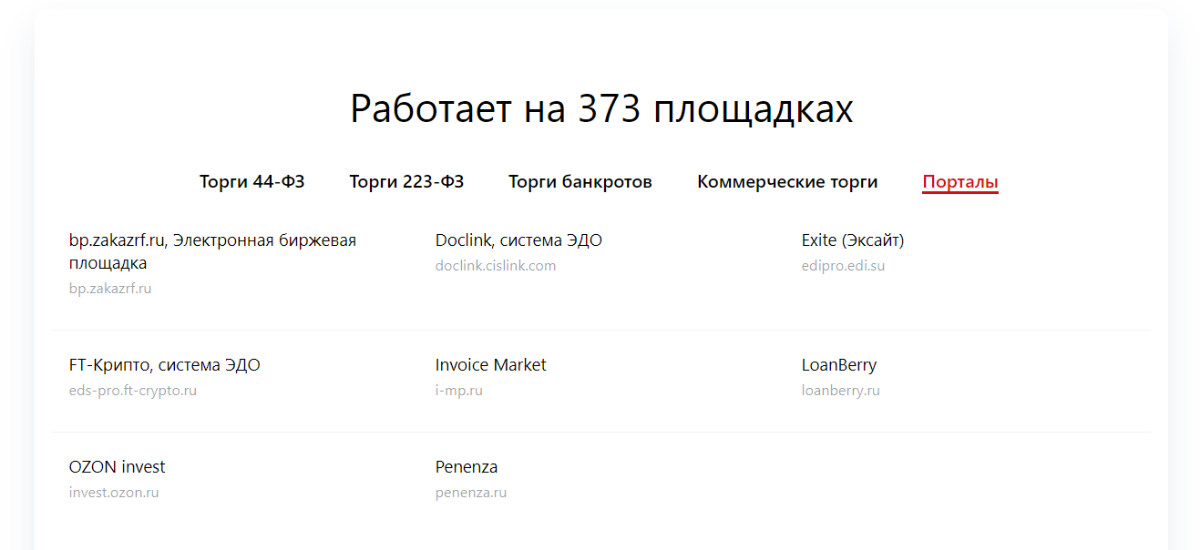Open FT-Крипто, система ЭДО entry

click(x=165, y=365)
